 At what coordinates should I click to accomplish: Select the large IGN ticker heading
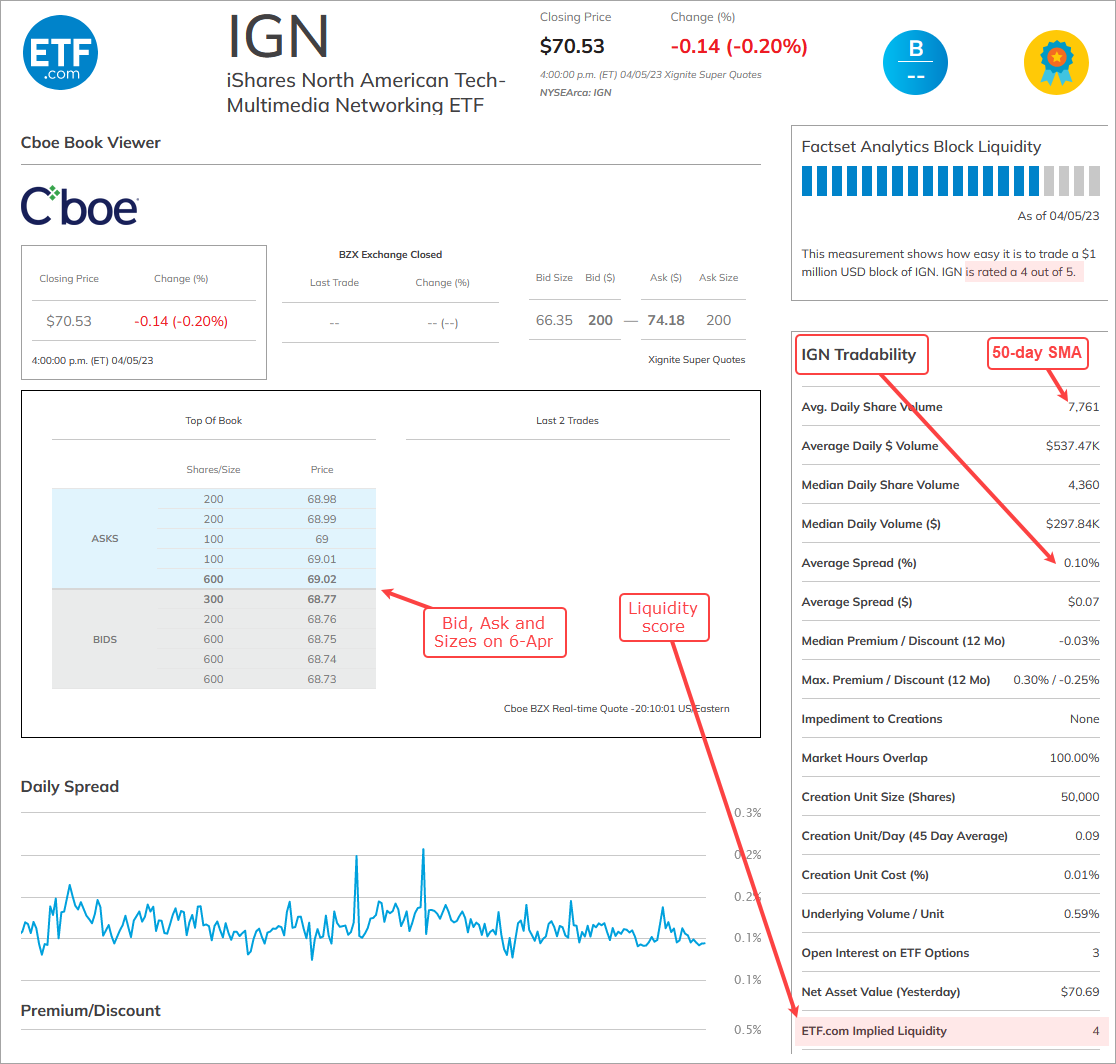(278, 37)
